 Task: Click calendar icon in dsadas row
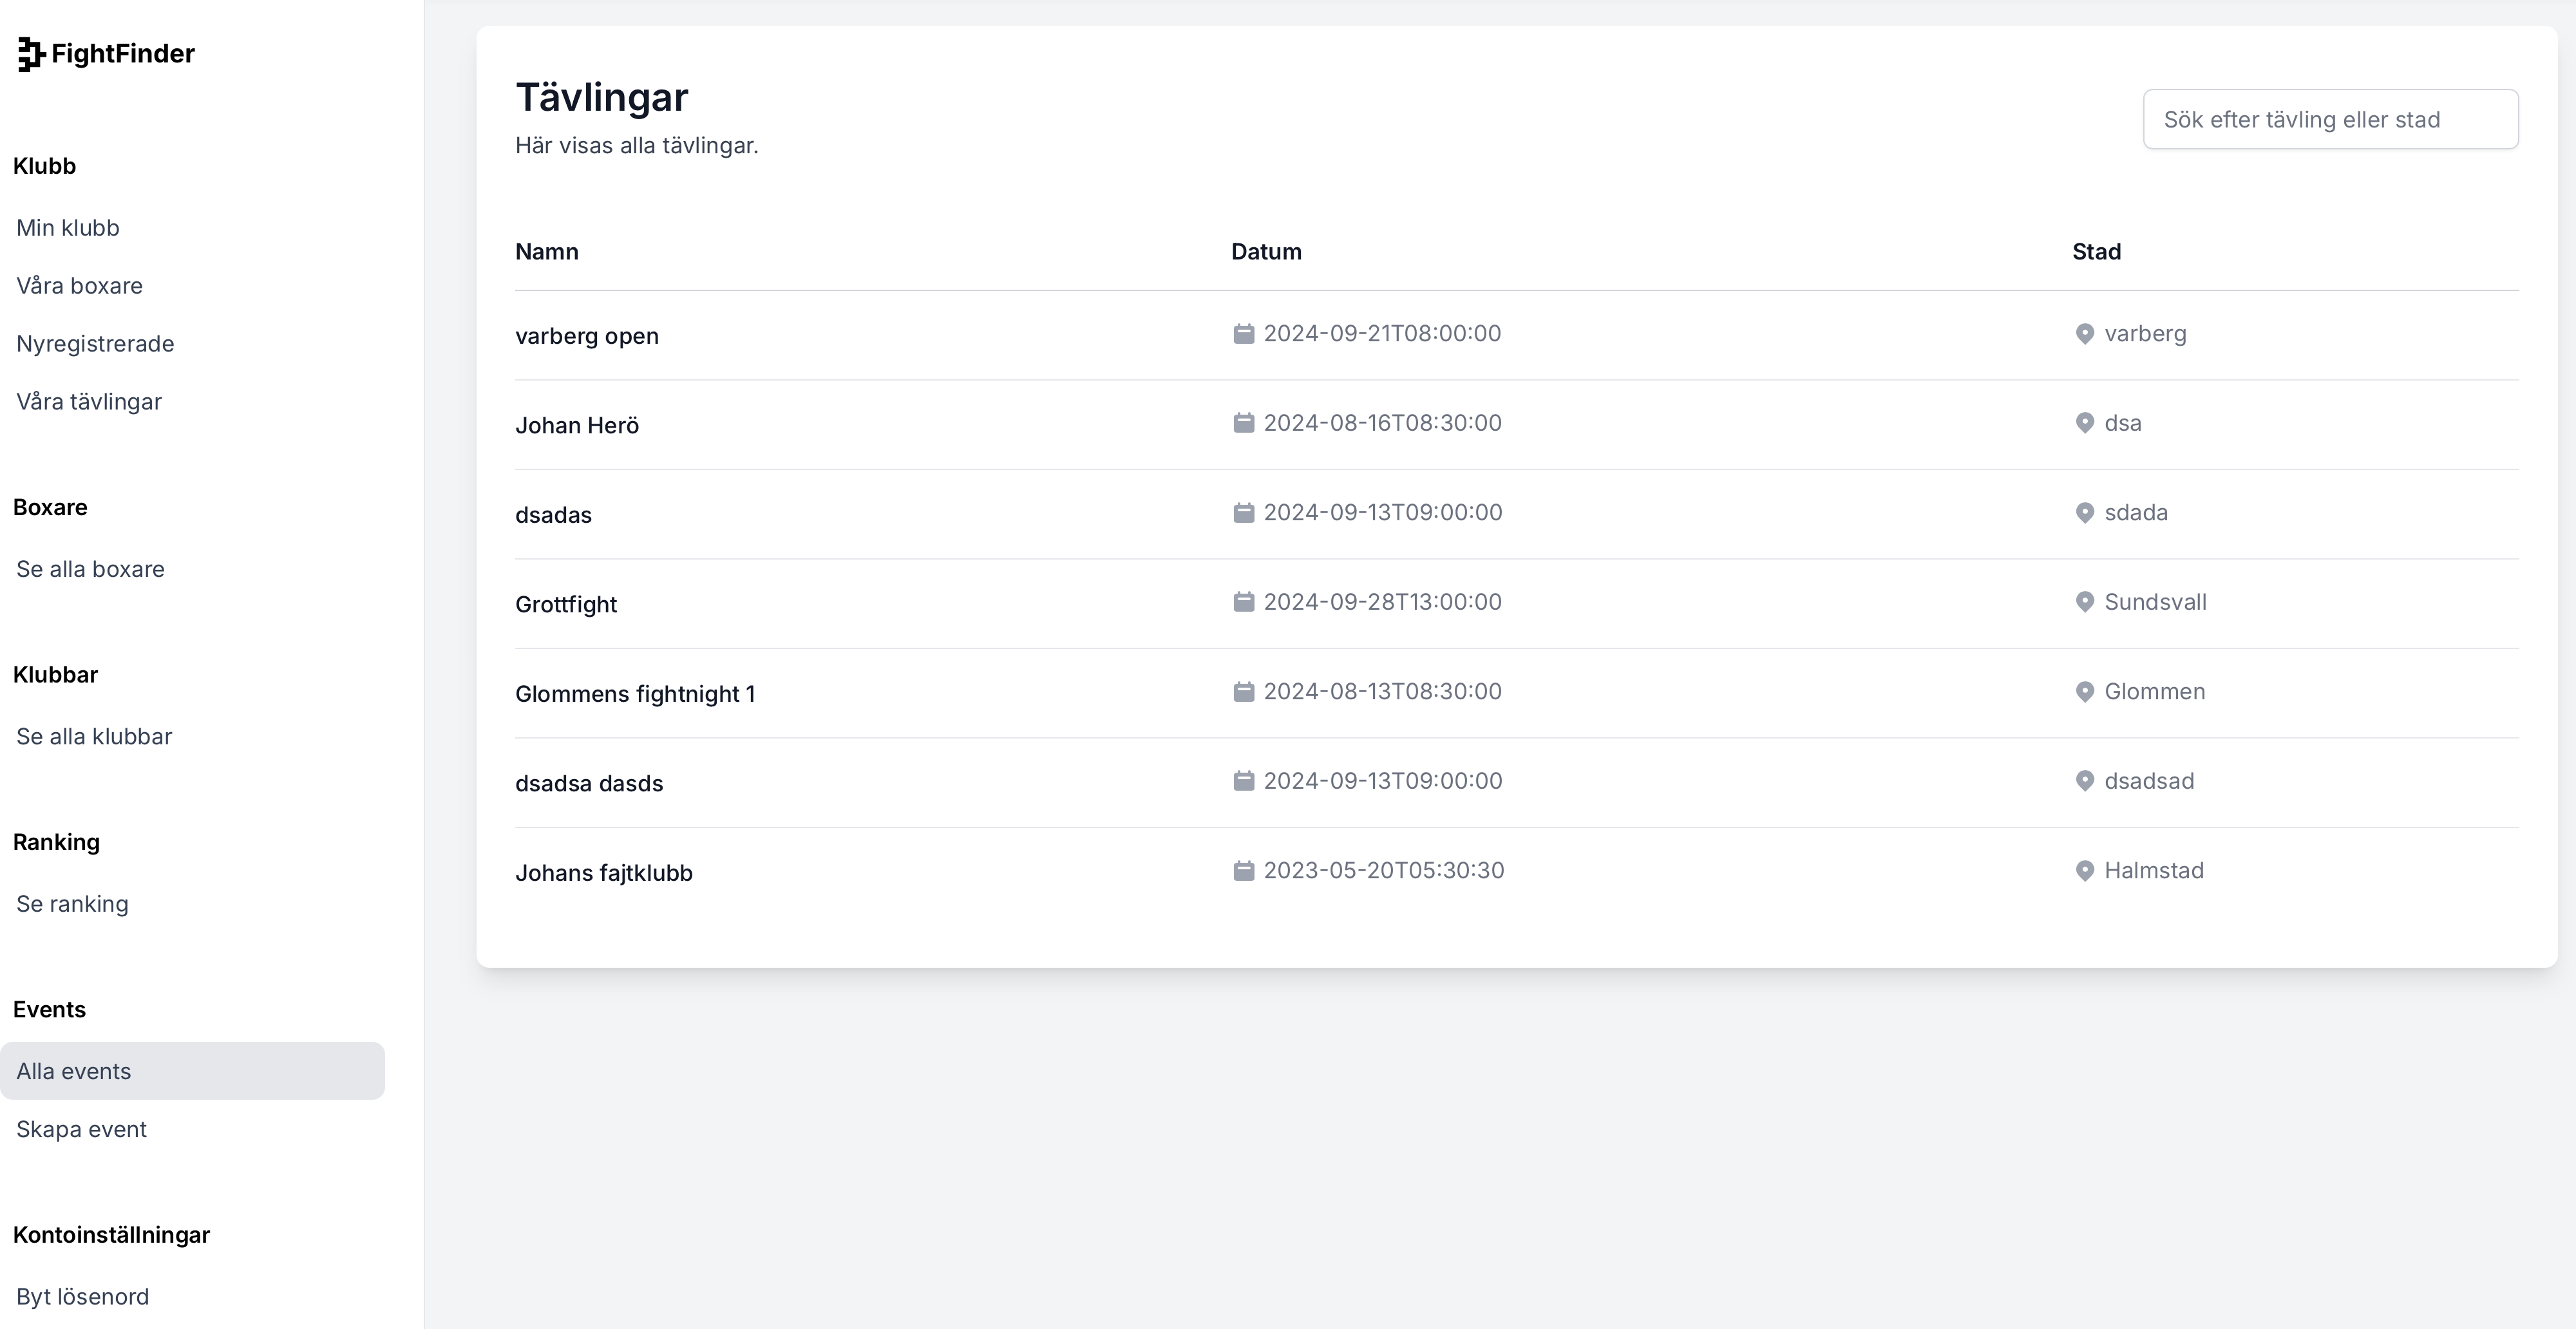[x=1243, y=513]
